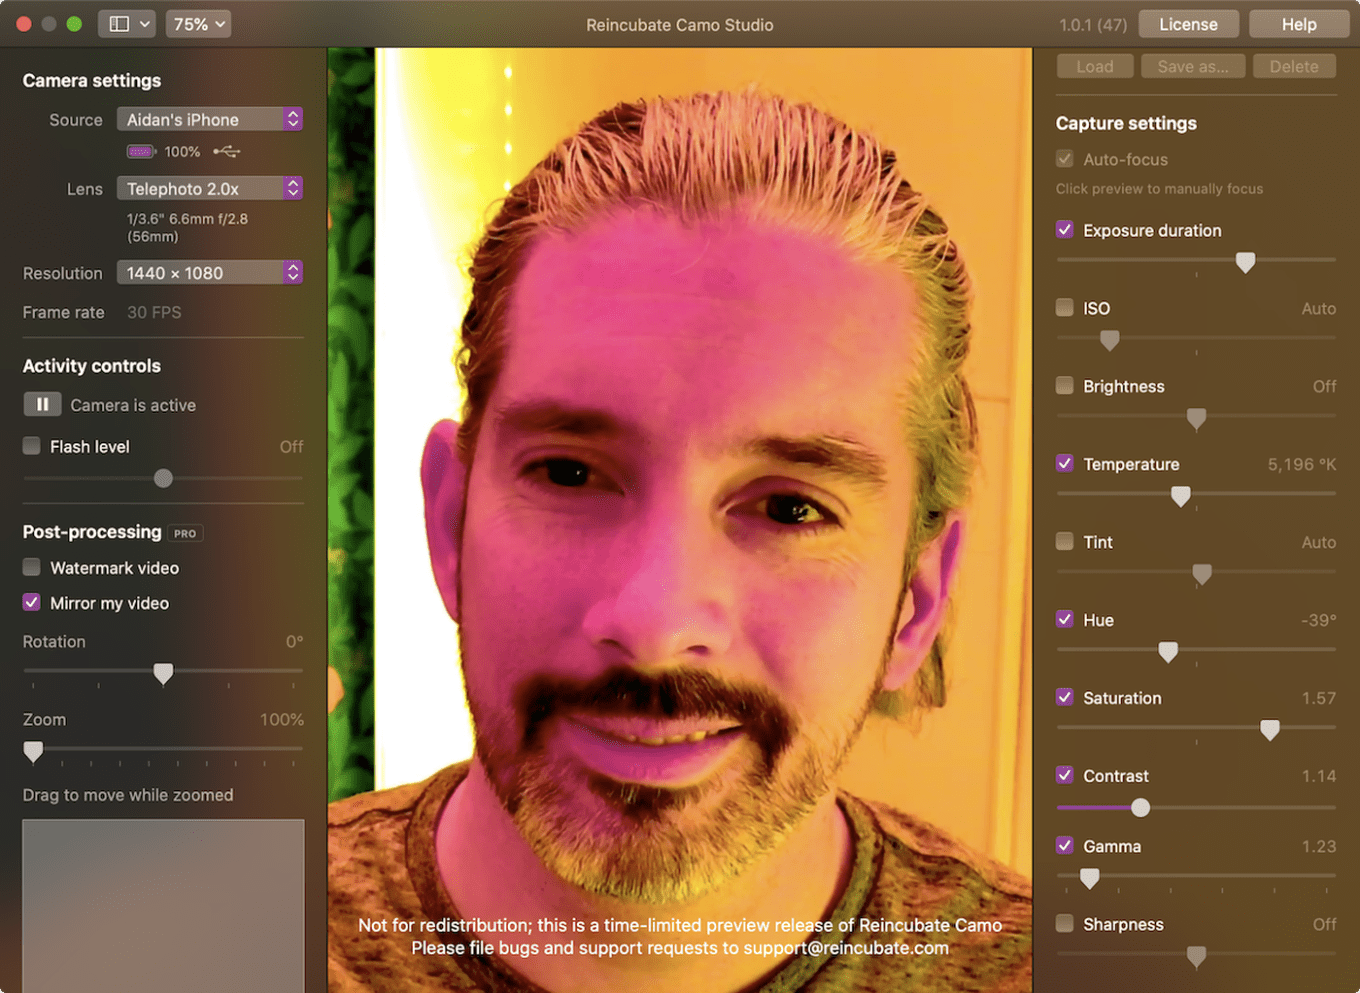Toggle the sidebar layout icon

126,24
